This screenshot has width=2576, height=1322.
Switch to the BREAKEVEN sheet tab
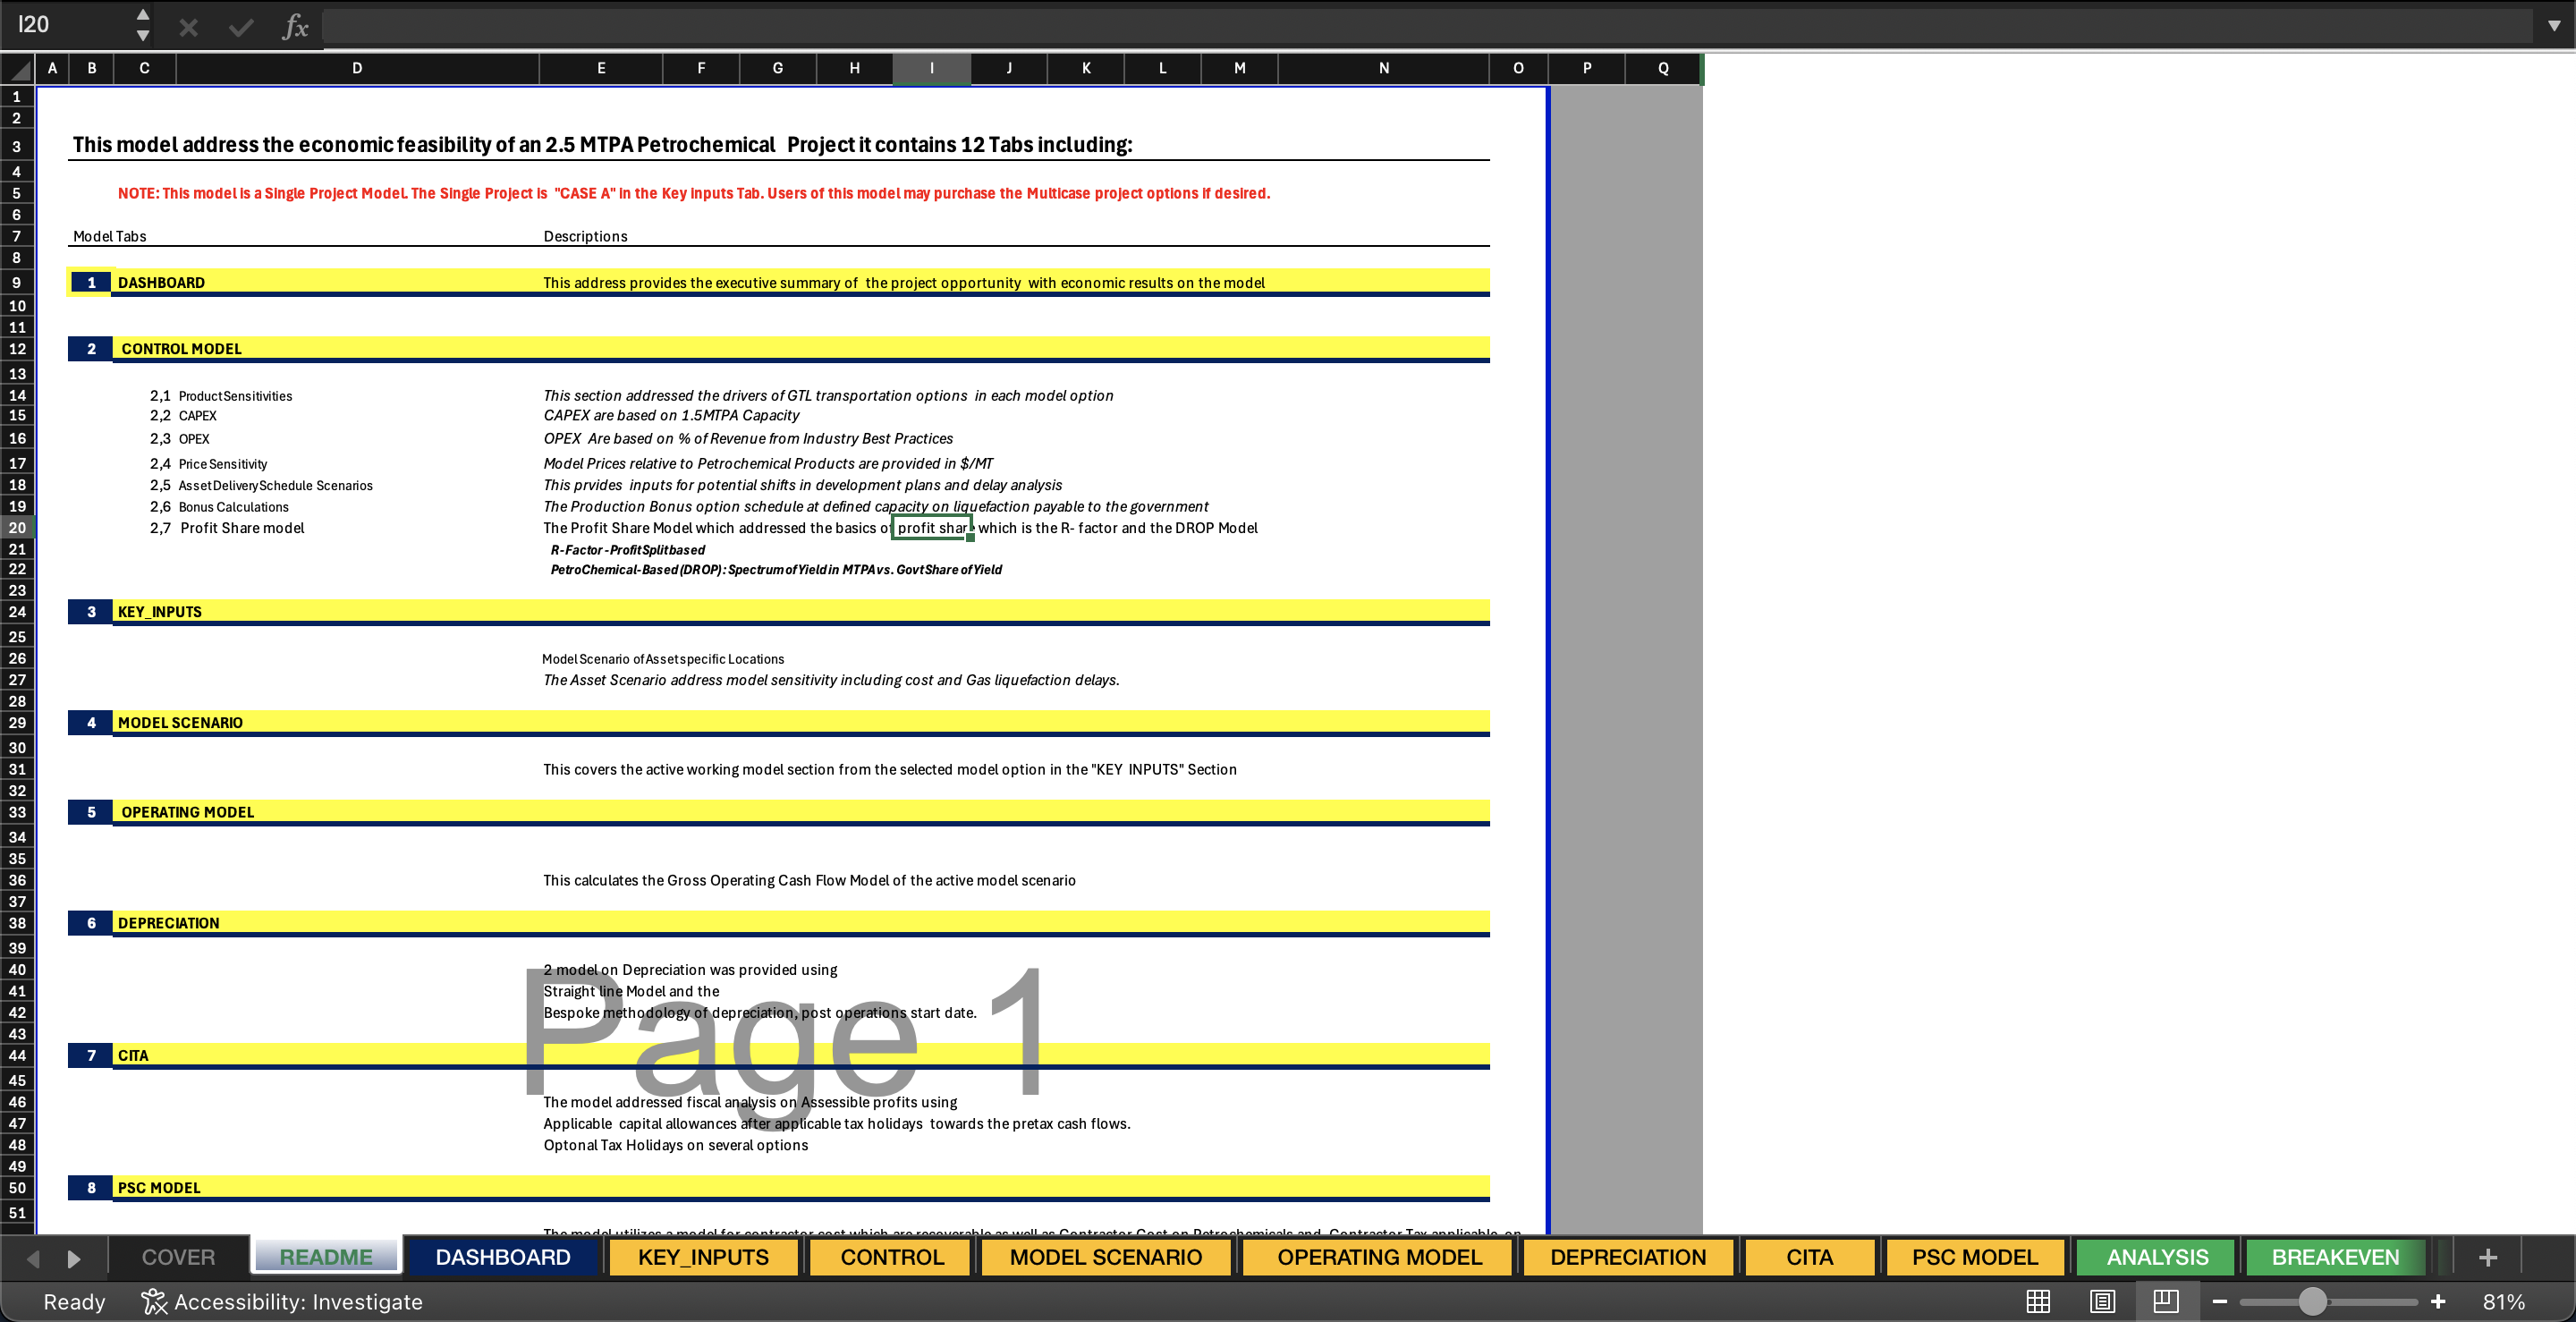(2335, 1257)
